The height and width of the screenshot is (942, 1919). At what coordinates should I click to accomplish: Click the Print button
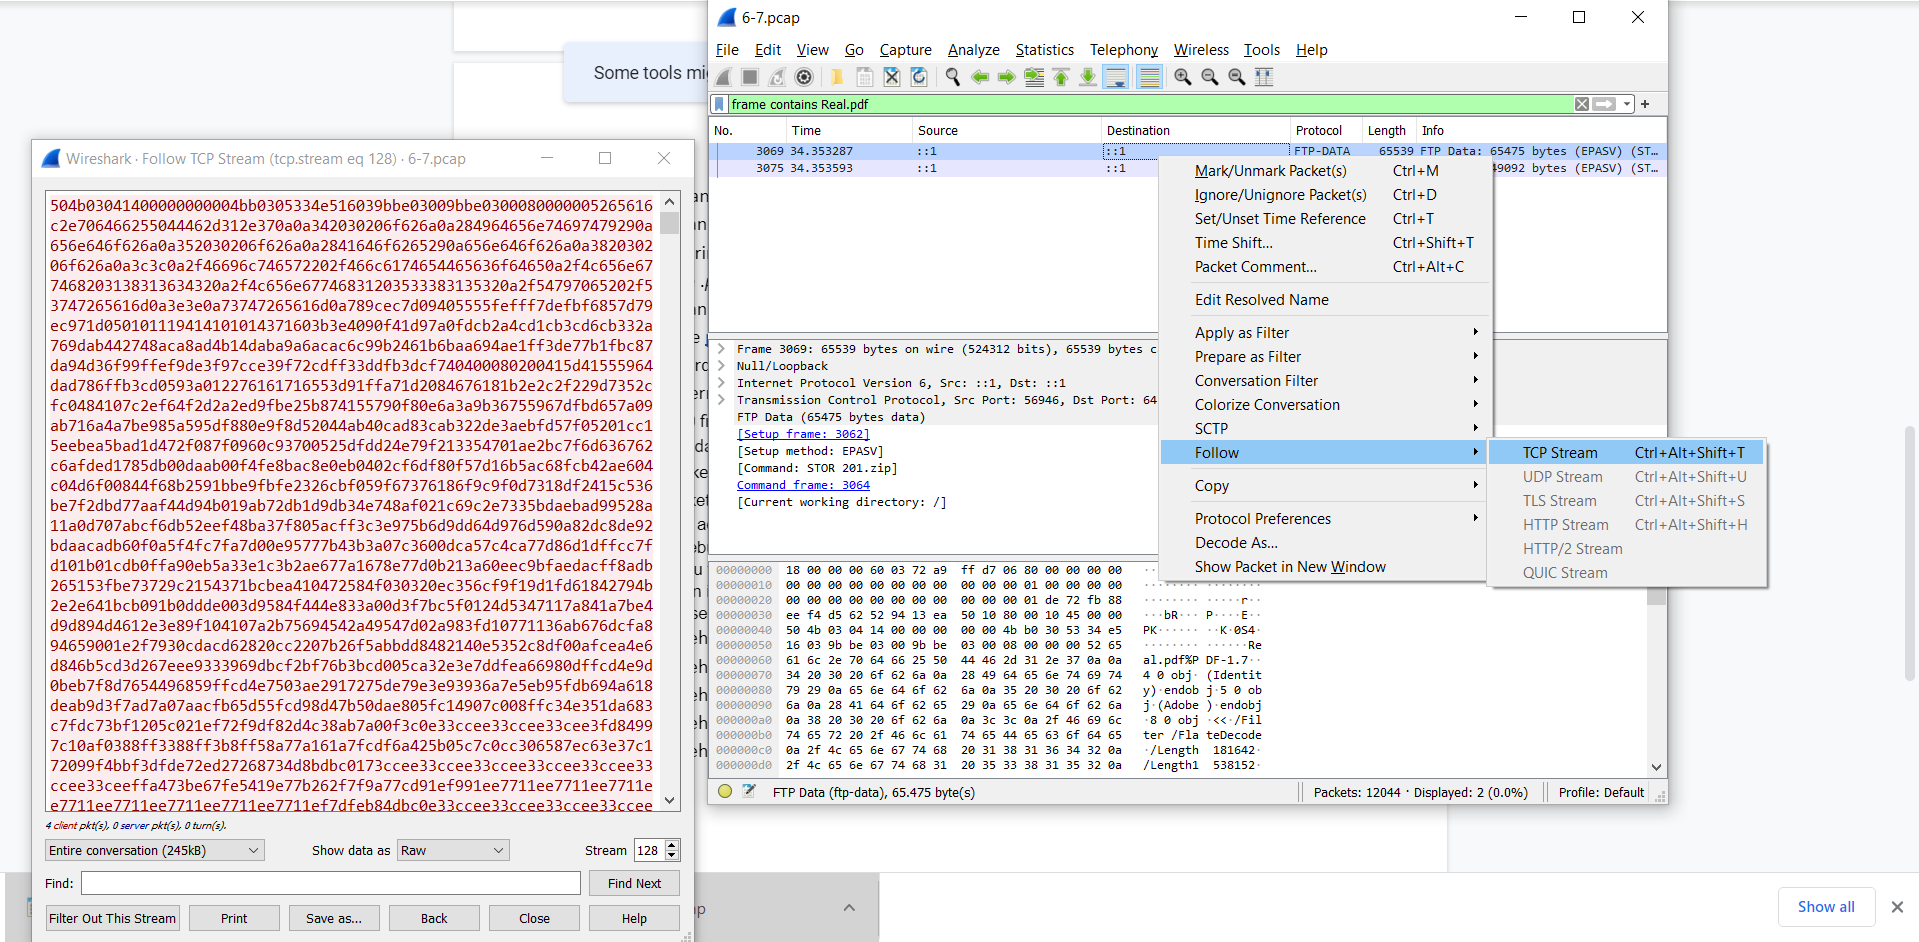234,918
